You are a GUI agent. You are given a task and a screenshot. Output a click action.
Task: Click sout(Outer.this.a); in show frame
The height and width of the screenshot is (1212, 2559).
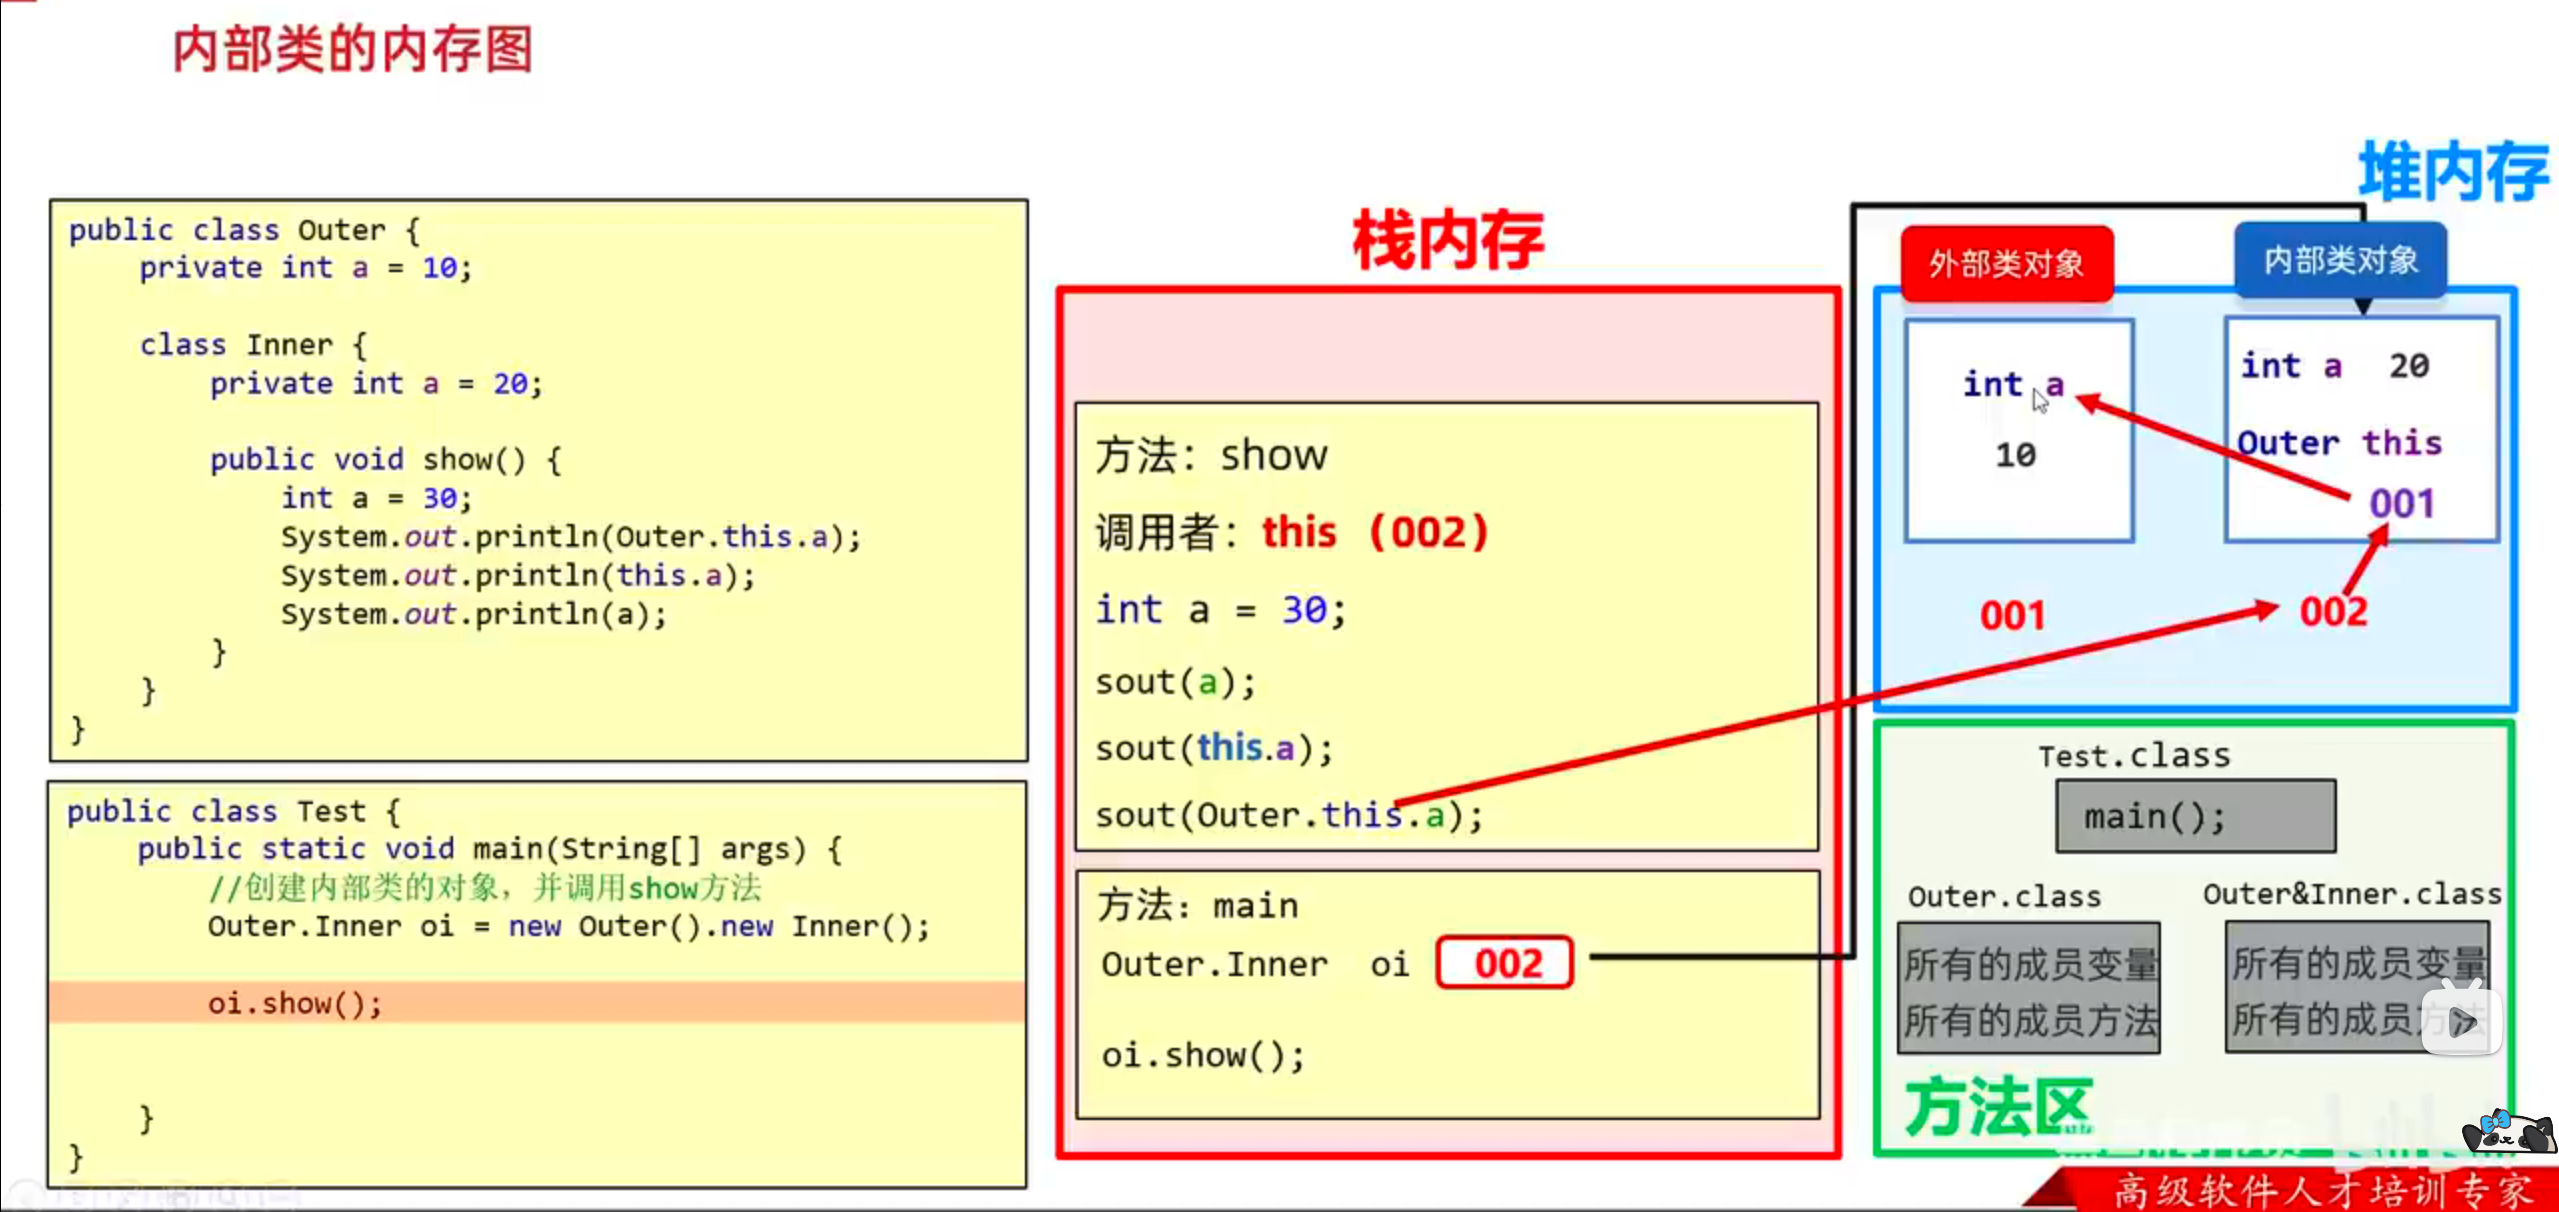pyautogui.click(x=1288, y=816)
